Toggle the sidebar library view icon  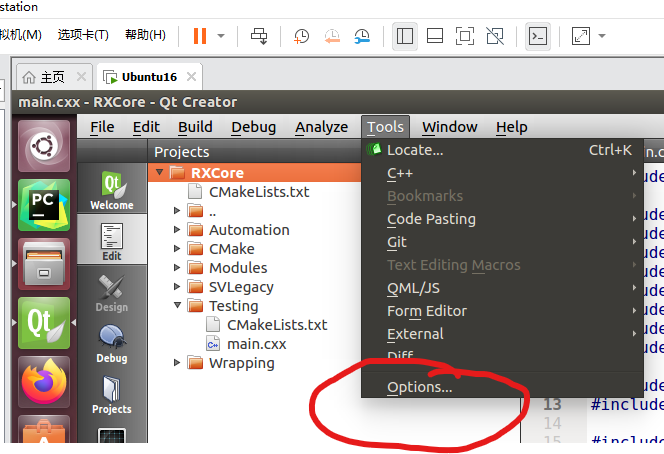pyautogui.click(x=404, y=36)
